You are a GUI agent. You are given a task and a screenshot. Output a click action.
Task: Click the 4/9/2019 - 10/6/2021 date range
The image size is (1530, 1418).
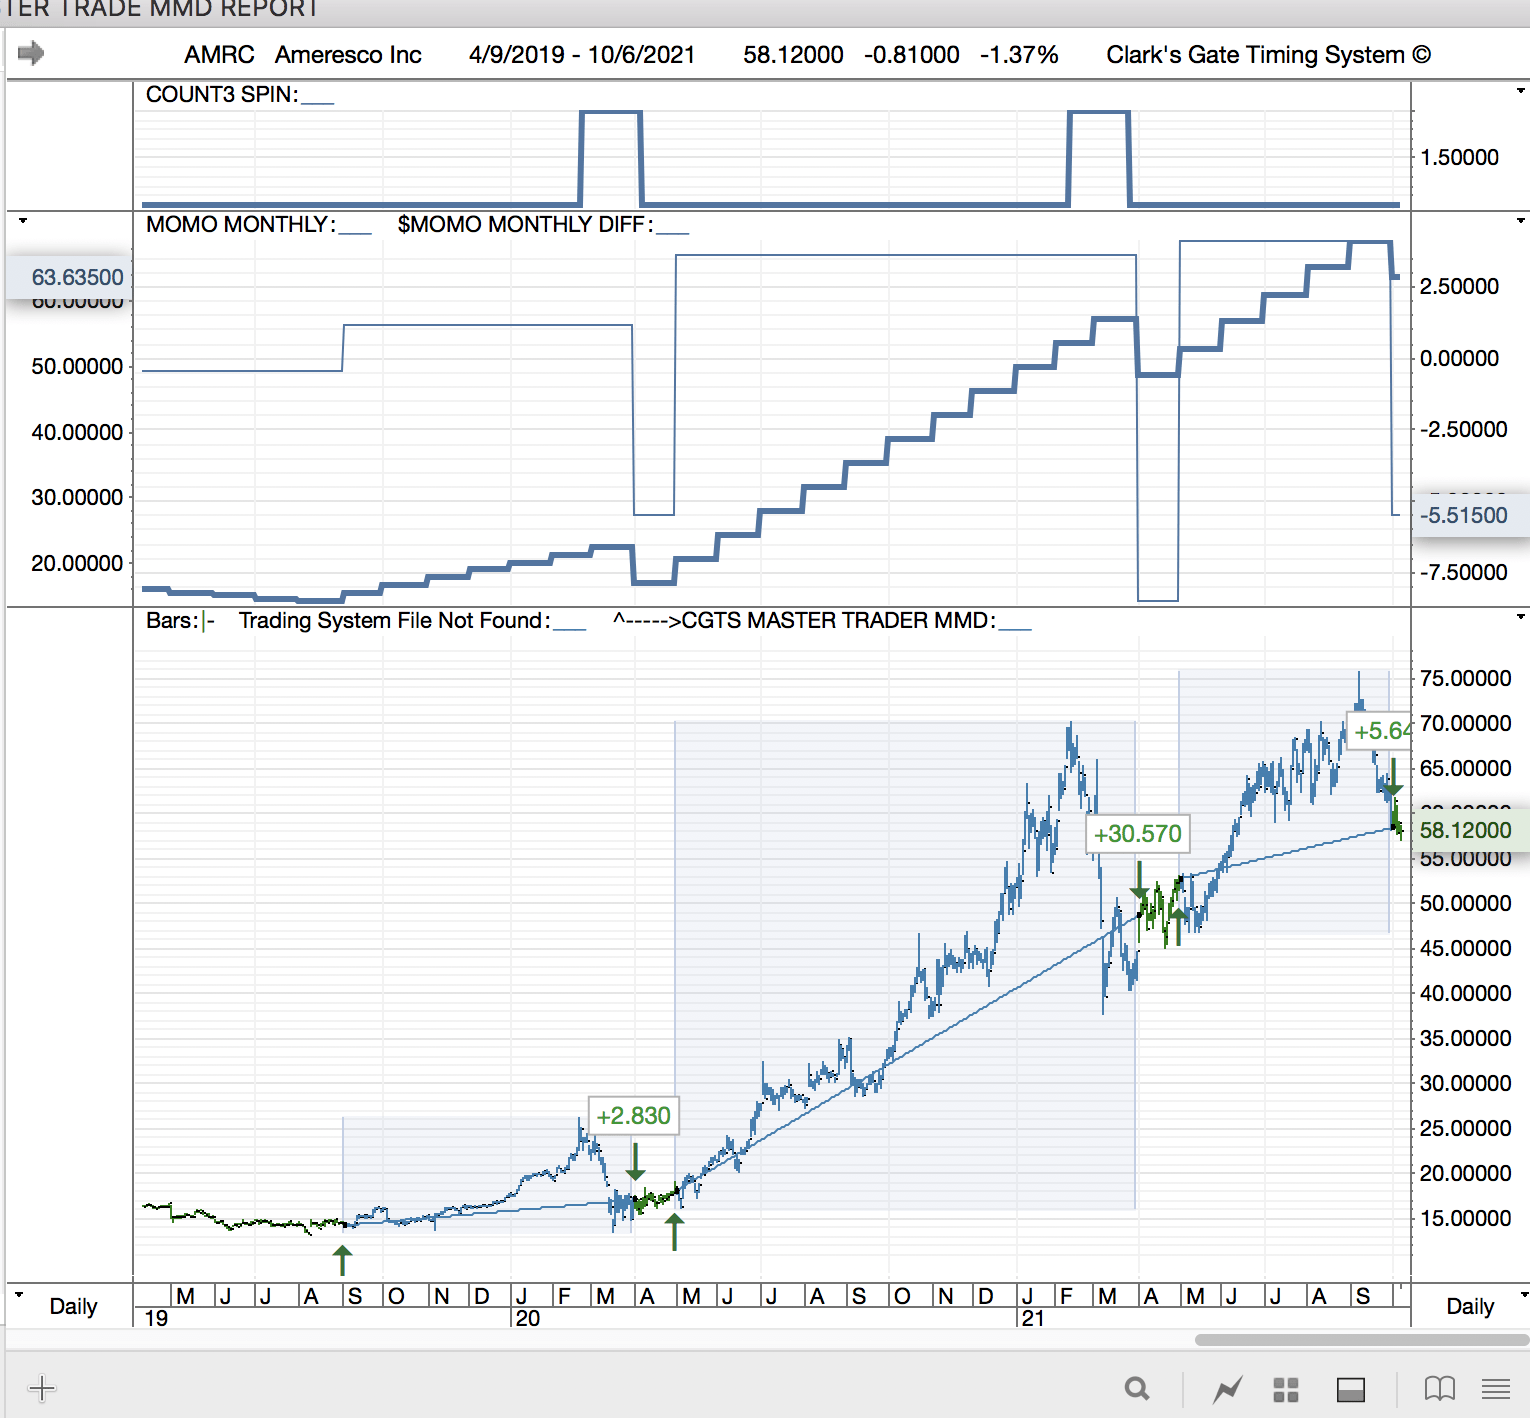tap(581, 55)
